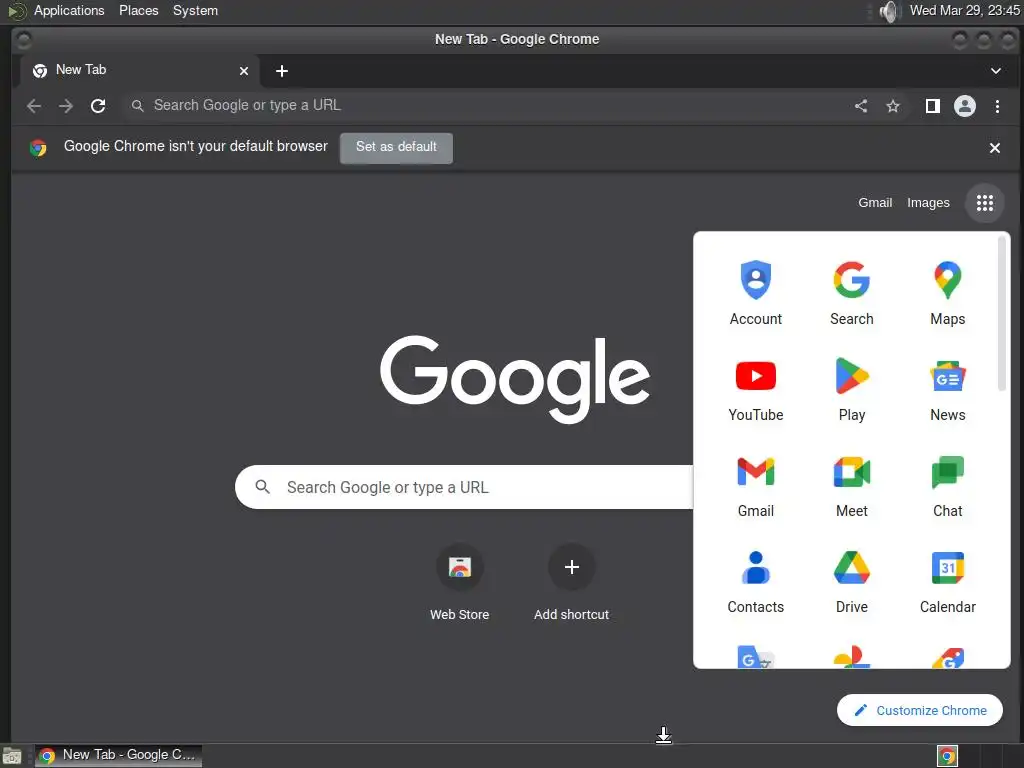Close the New Tab tab
This screenshot has width=1024, height=768.
[244, 71]
